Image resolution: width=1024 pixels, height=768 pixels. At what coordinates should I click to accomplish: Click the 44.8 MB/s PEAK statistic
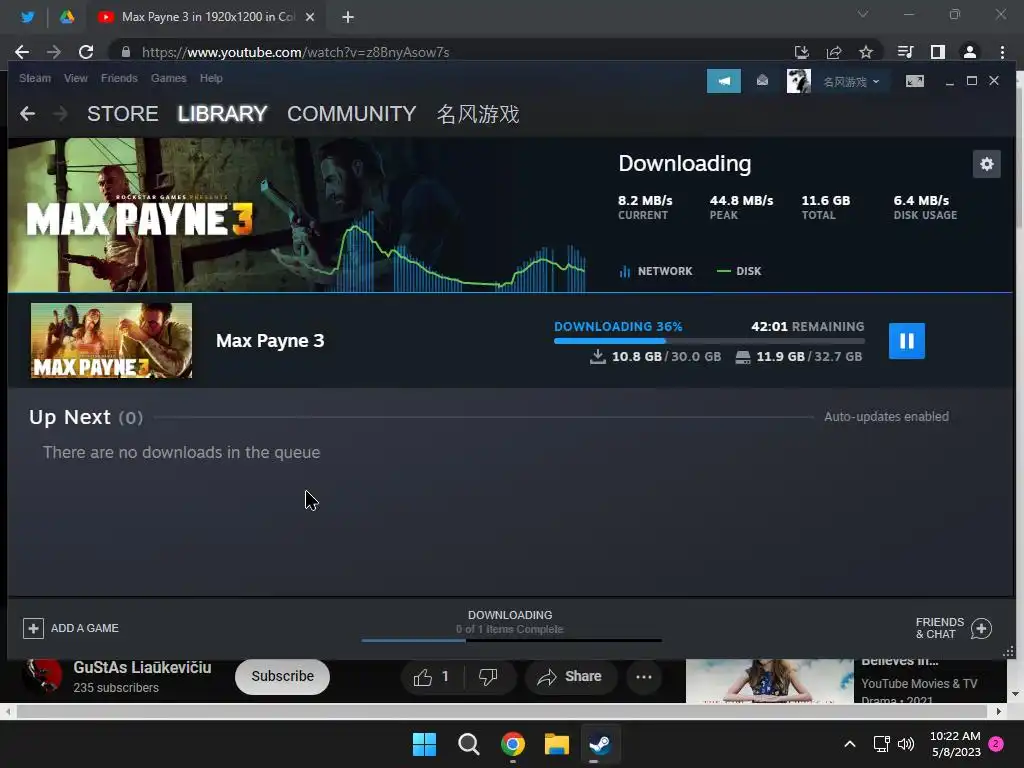point(741,207)
